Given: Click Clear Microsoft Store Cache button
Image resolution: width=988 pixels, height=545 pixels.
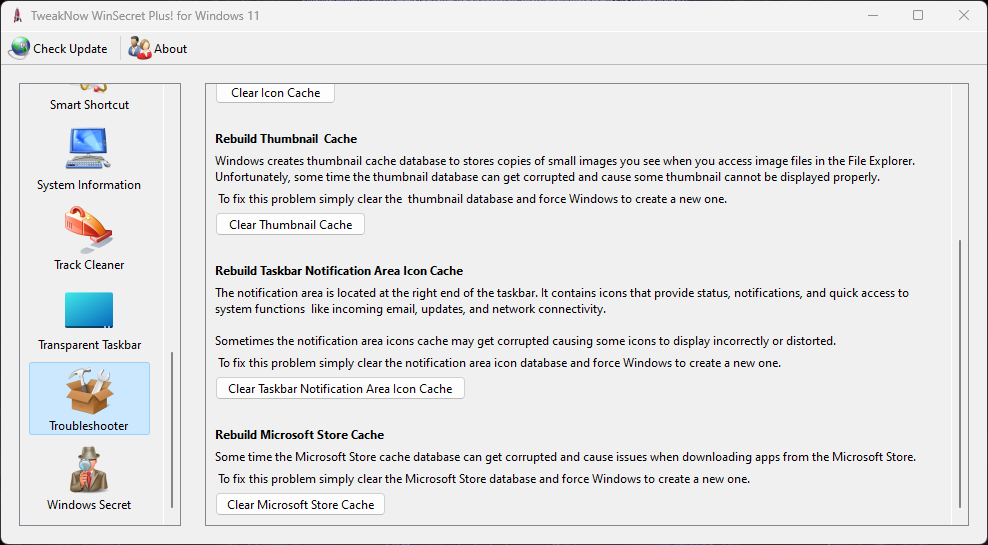Looking at the screenshot, I should 301,504.
